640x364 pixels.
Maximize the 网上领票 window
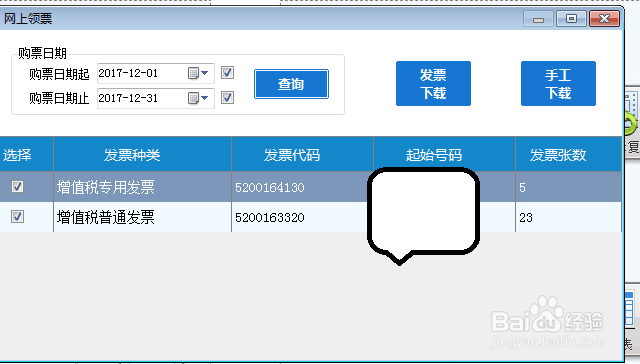point(571,19)
